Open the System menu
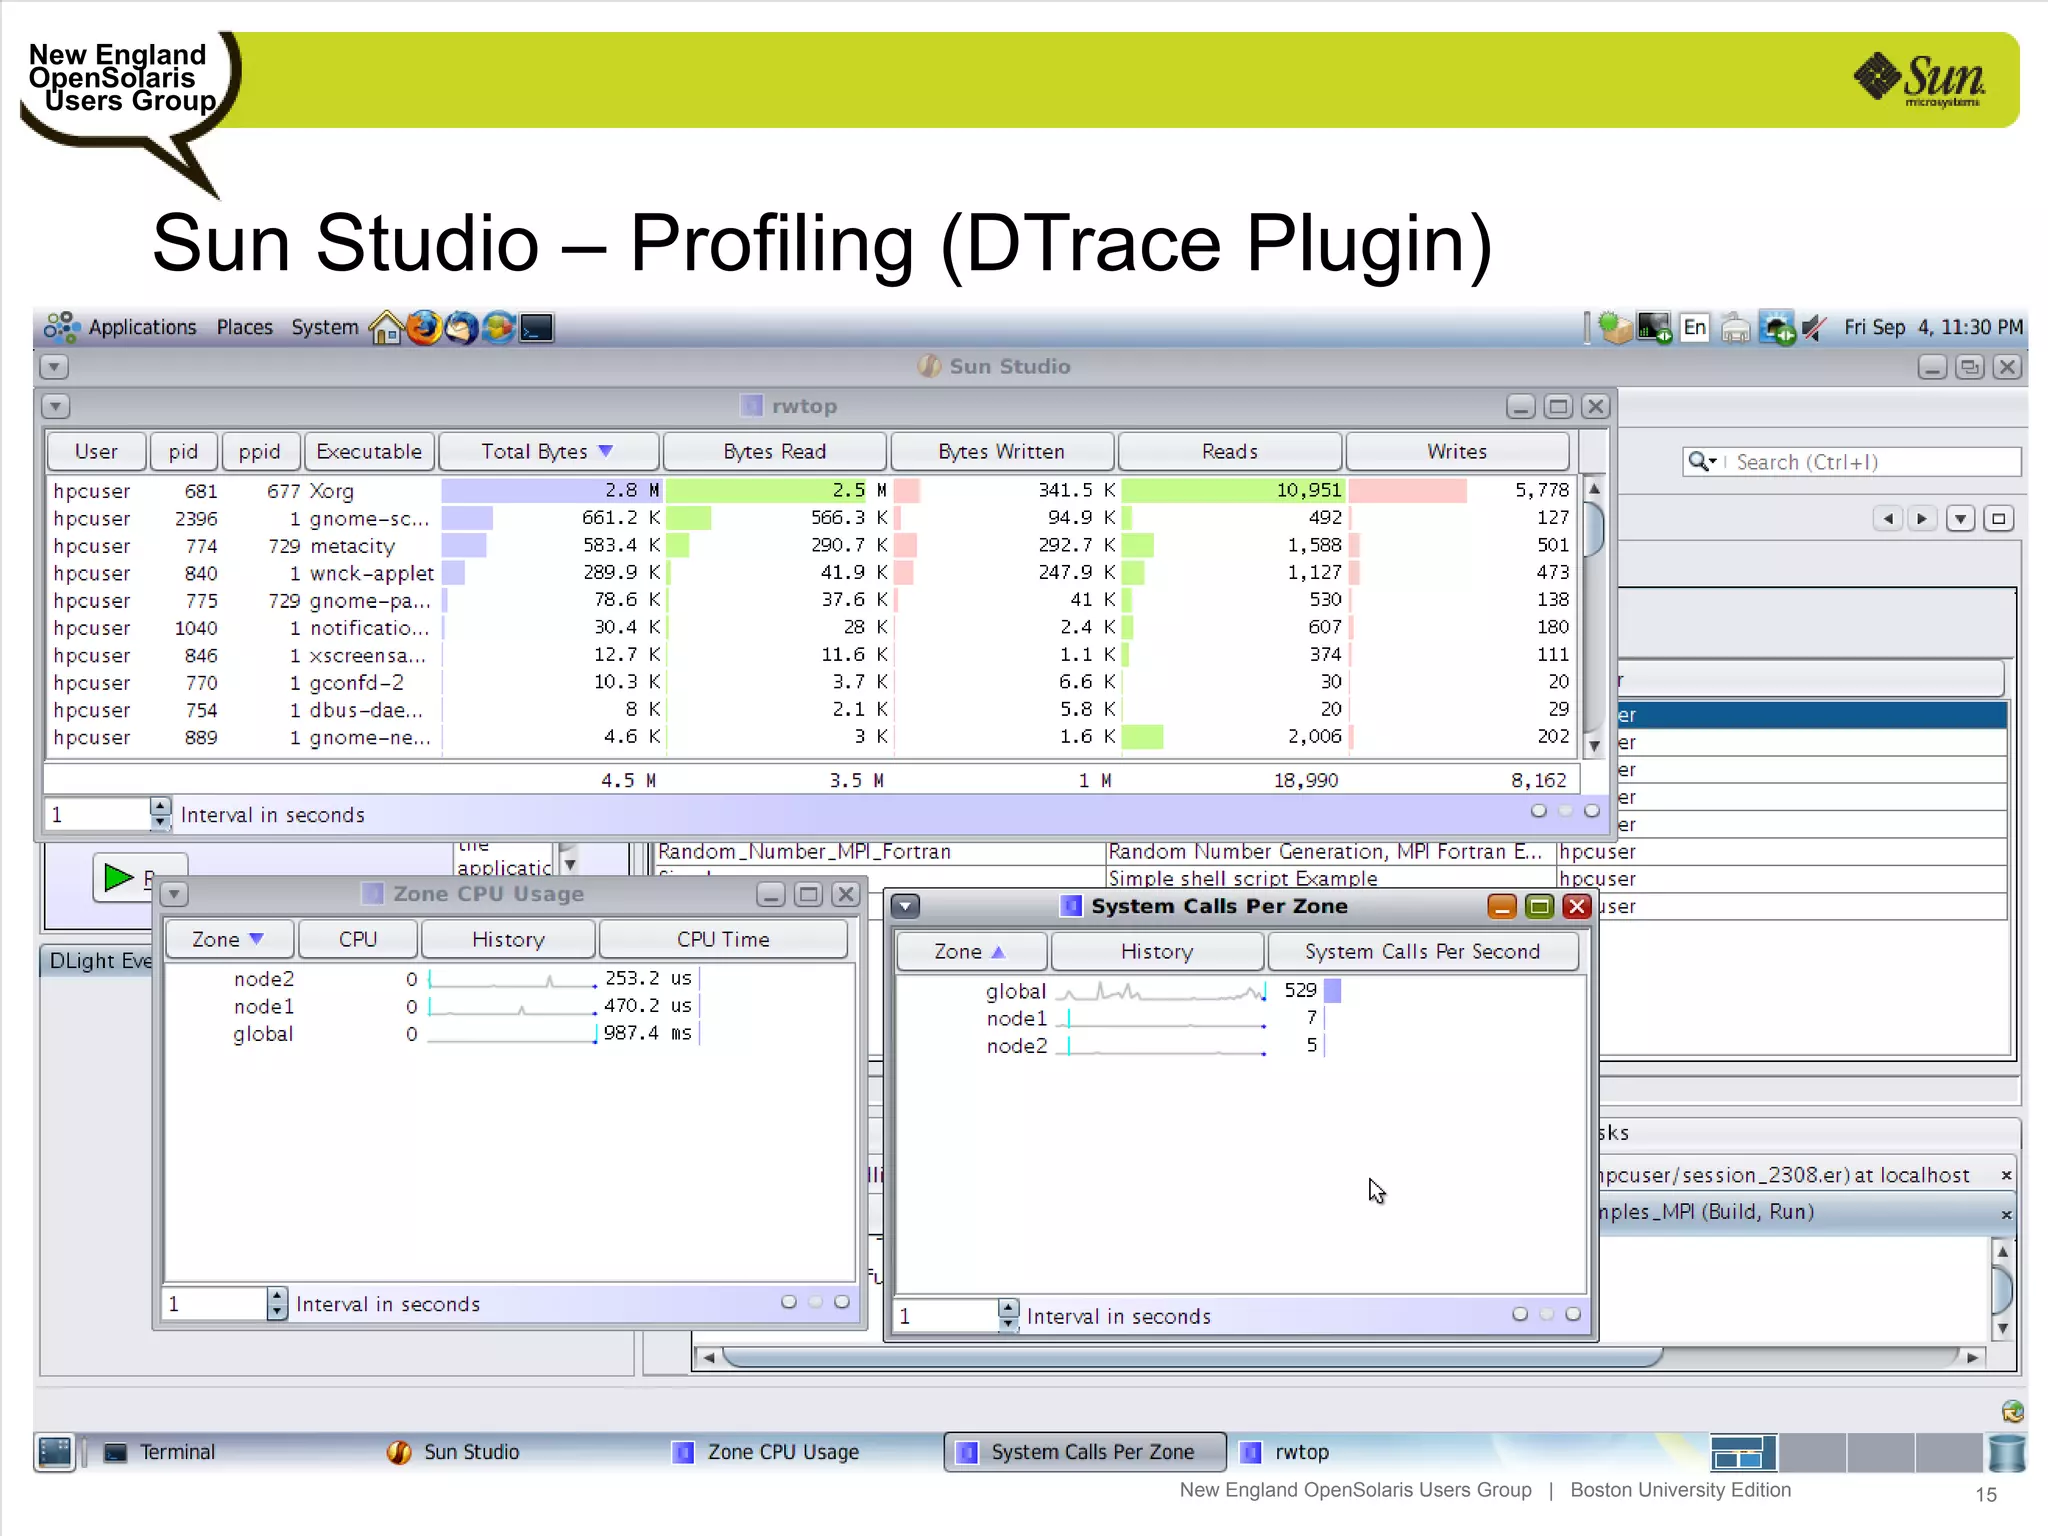The height and width of the screenshot is (1536, 2048). pos(325,327)
